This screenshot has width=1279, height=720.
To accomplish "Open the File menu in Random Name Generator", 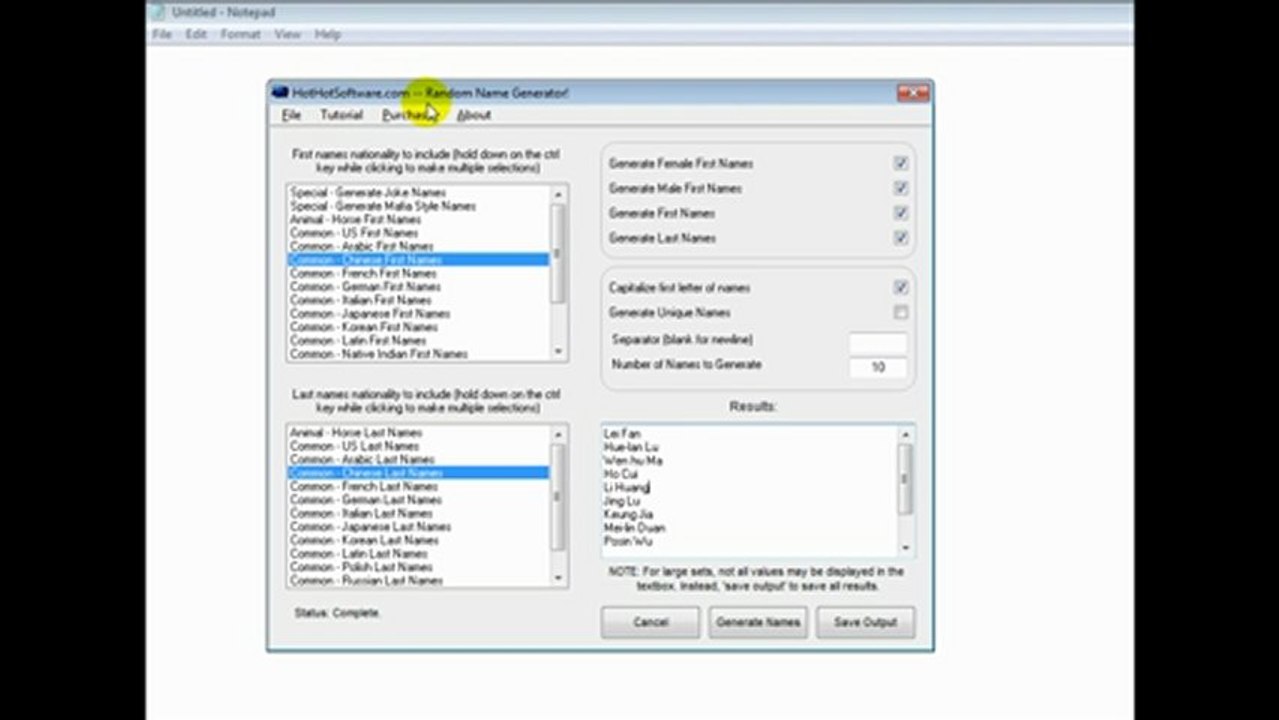I will click(x=291, y=115).
